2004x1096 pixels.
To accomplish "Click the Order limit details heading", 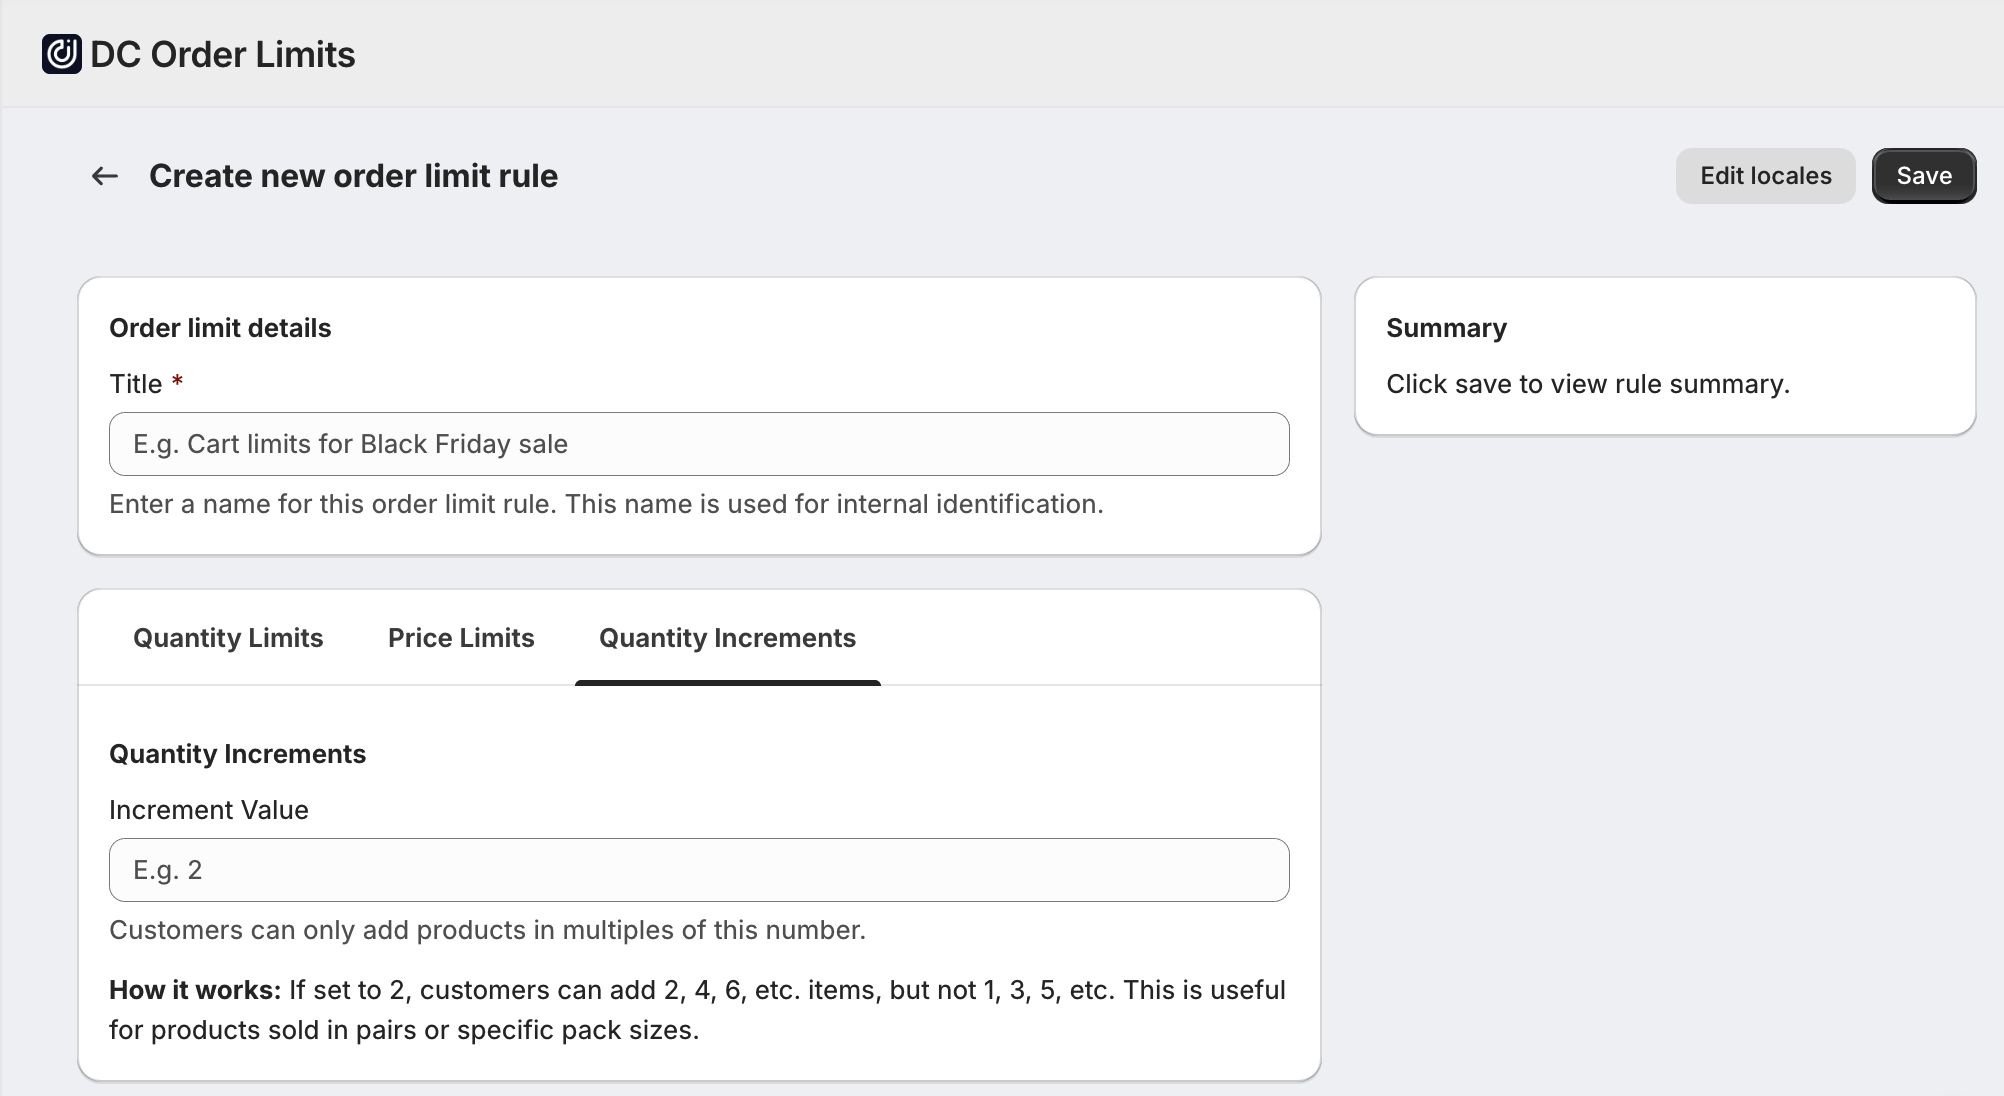I will pyautogui.click(x=220, y=328).
